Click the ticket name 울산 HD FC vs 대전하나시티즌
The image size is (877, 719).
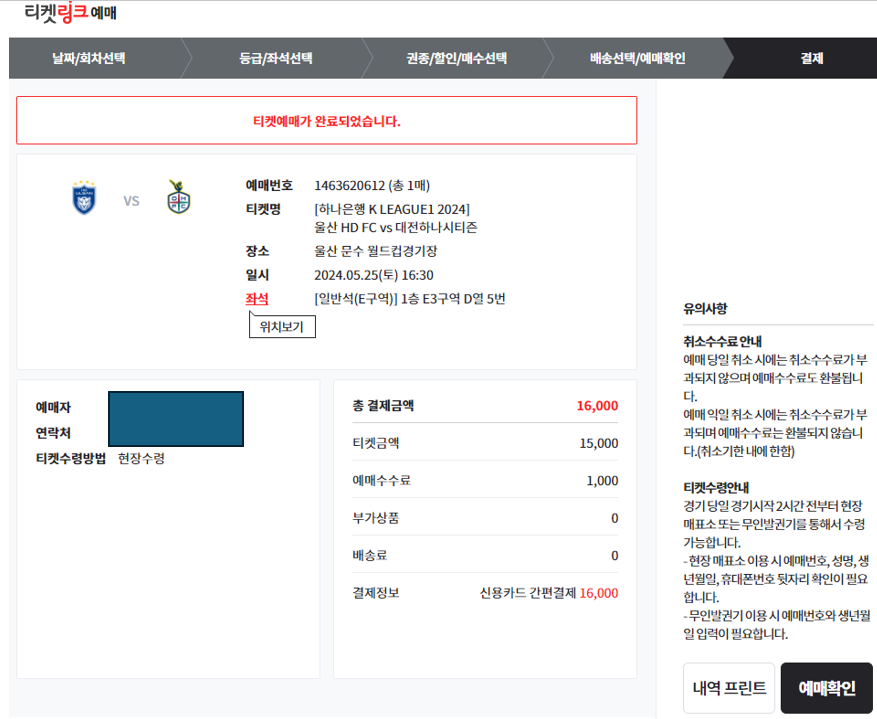395,228
